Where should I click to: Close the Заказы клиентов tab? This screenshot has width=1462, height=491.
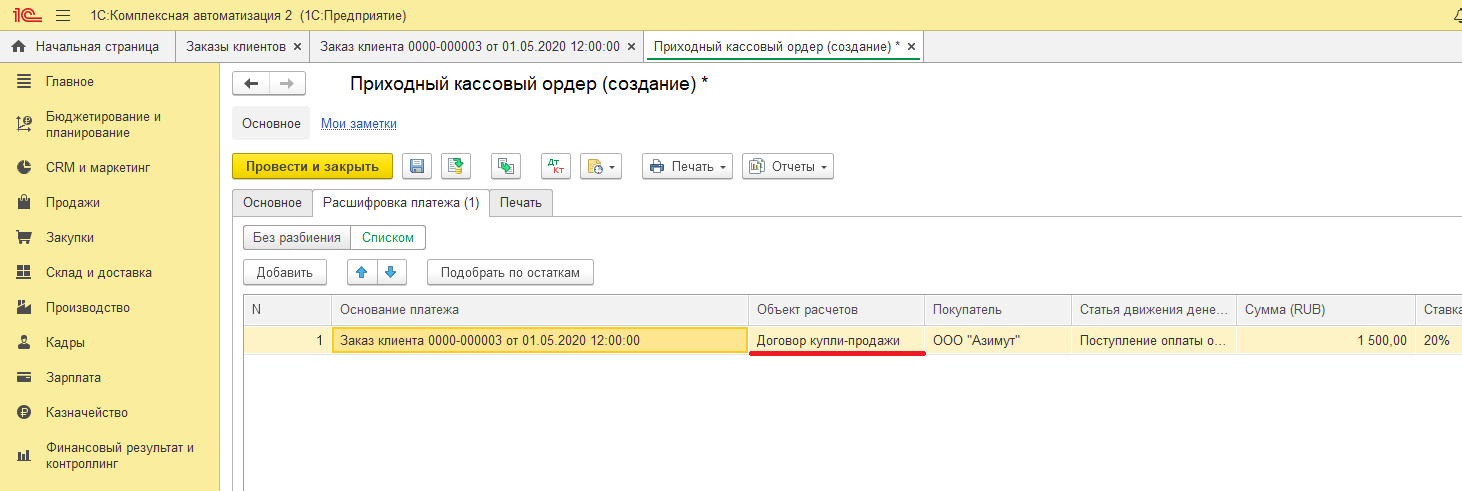pos(297,47)
